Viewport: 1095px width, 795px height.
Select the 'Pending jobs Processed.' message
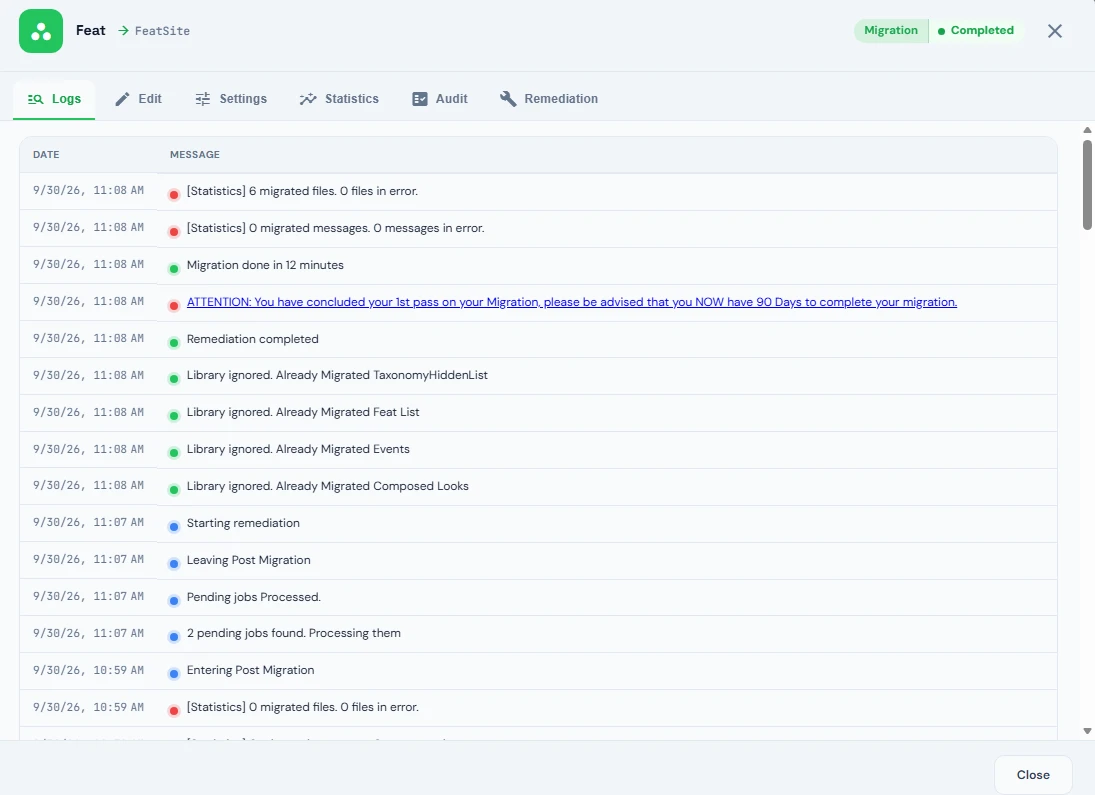point(253,597)
